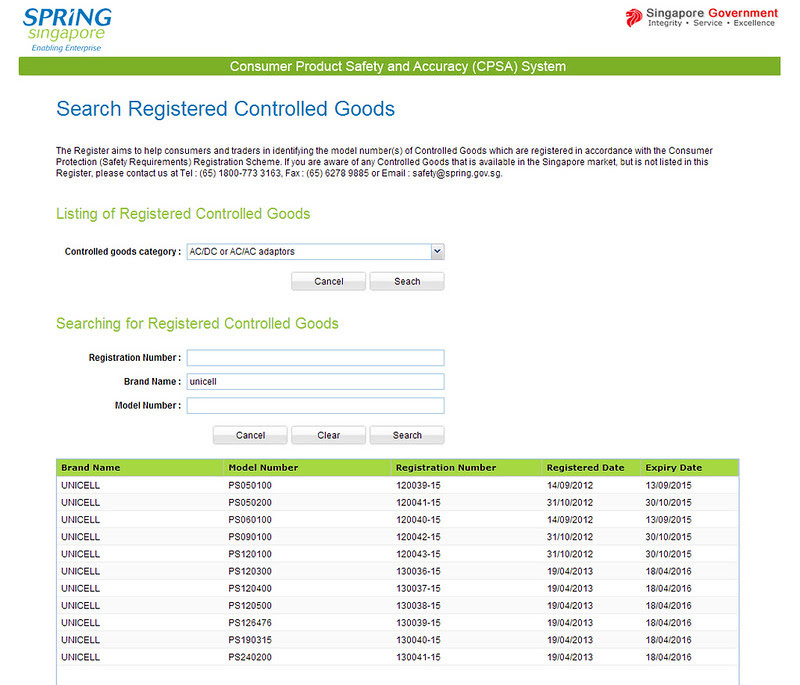Click Cancel button beside the Seach button
Image resolution: width=800 pixels, height=685 pixels.
coord(329,282)
